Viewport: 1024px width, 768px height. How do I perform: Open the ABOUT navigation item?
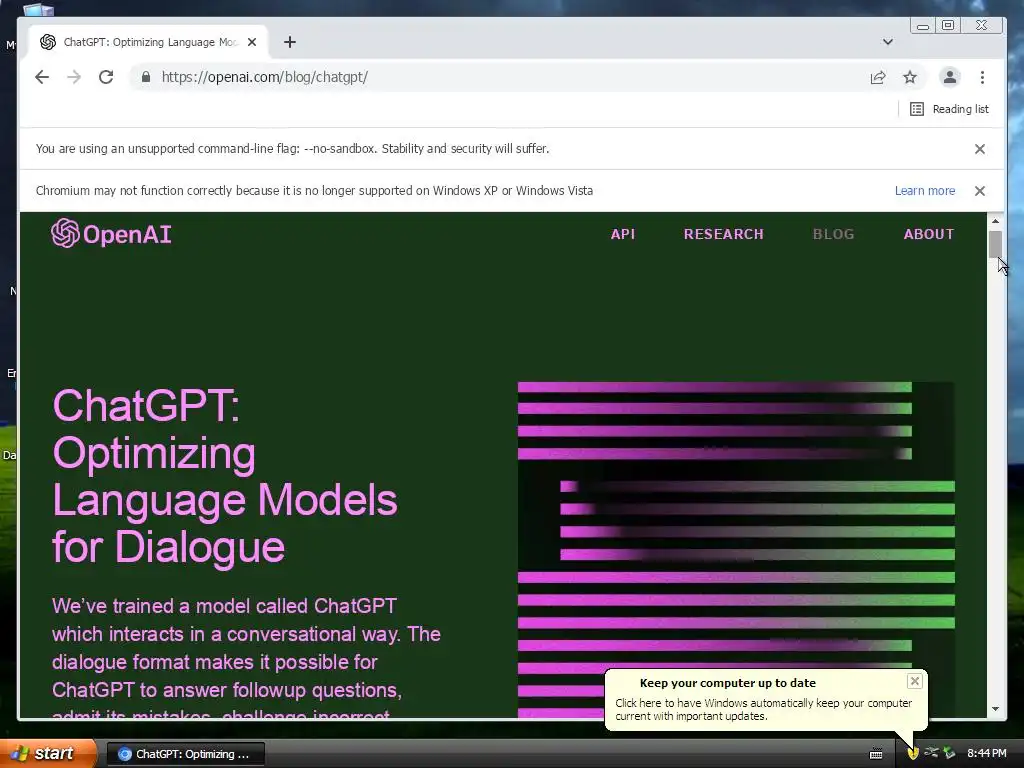pyautogui.click(x=929, y=234)
